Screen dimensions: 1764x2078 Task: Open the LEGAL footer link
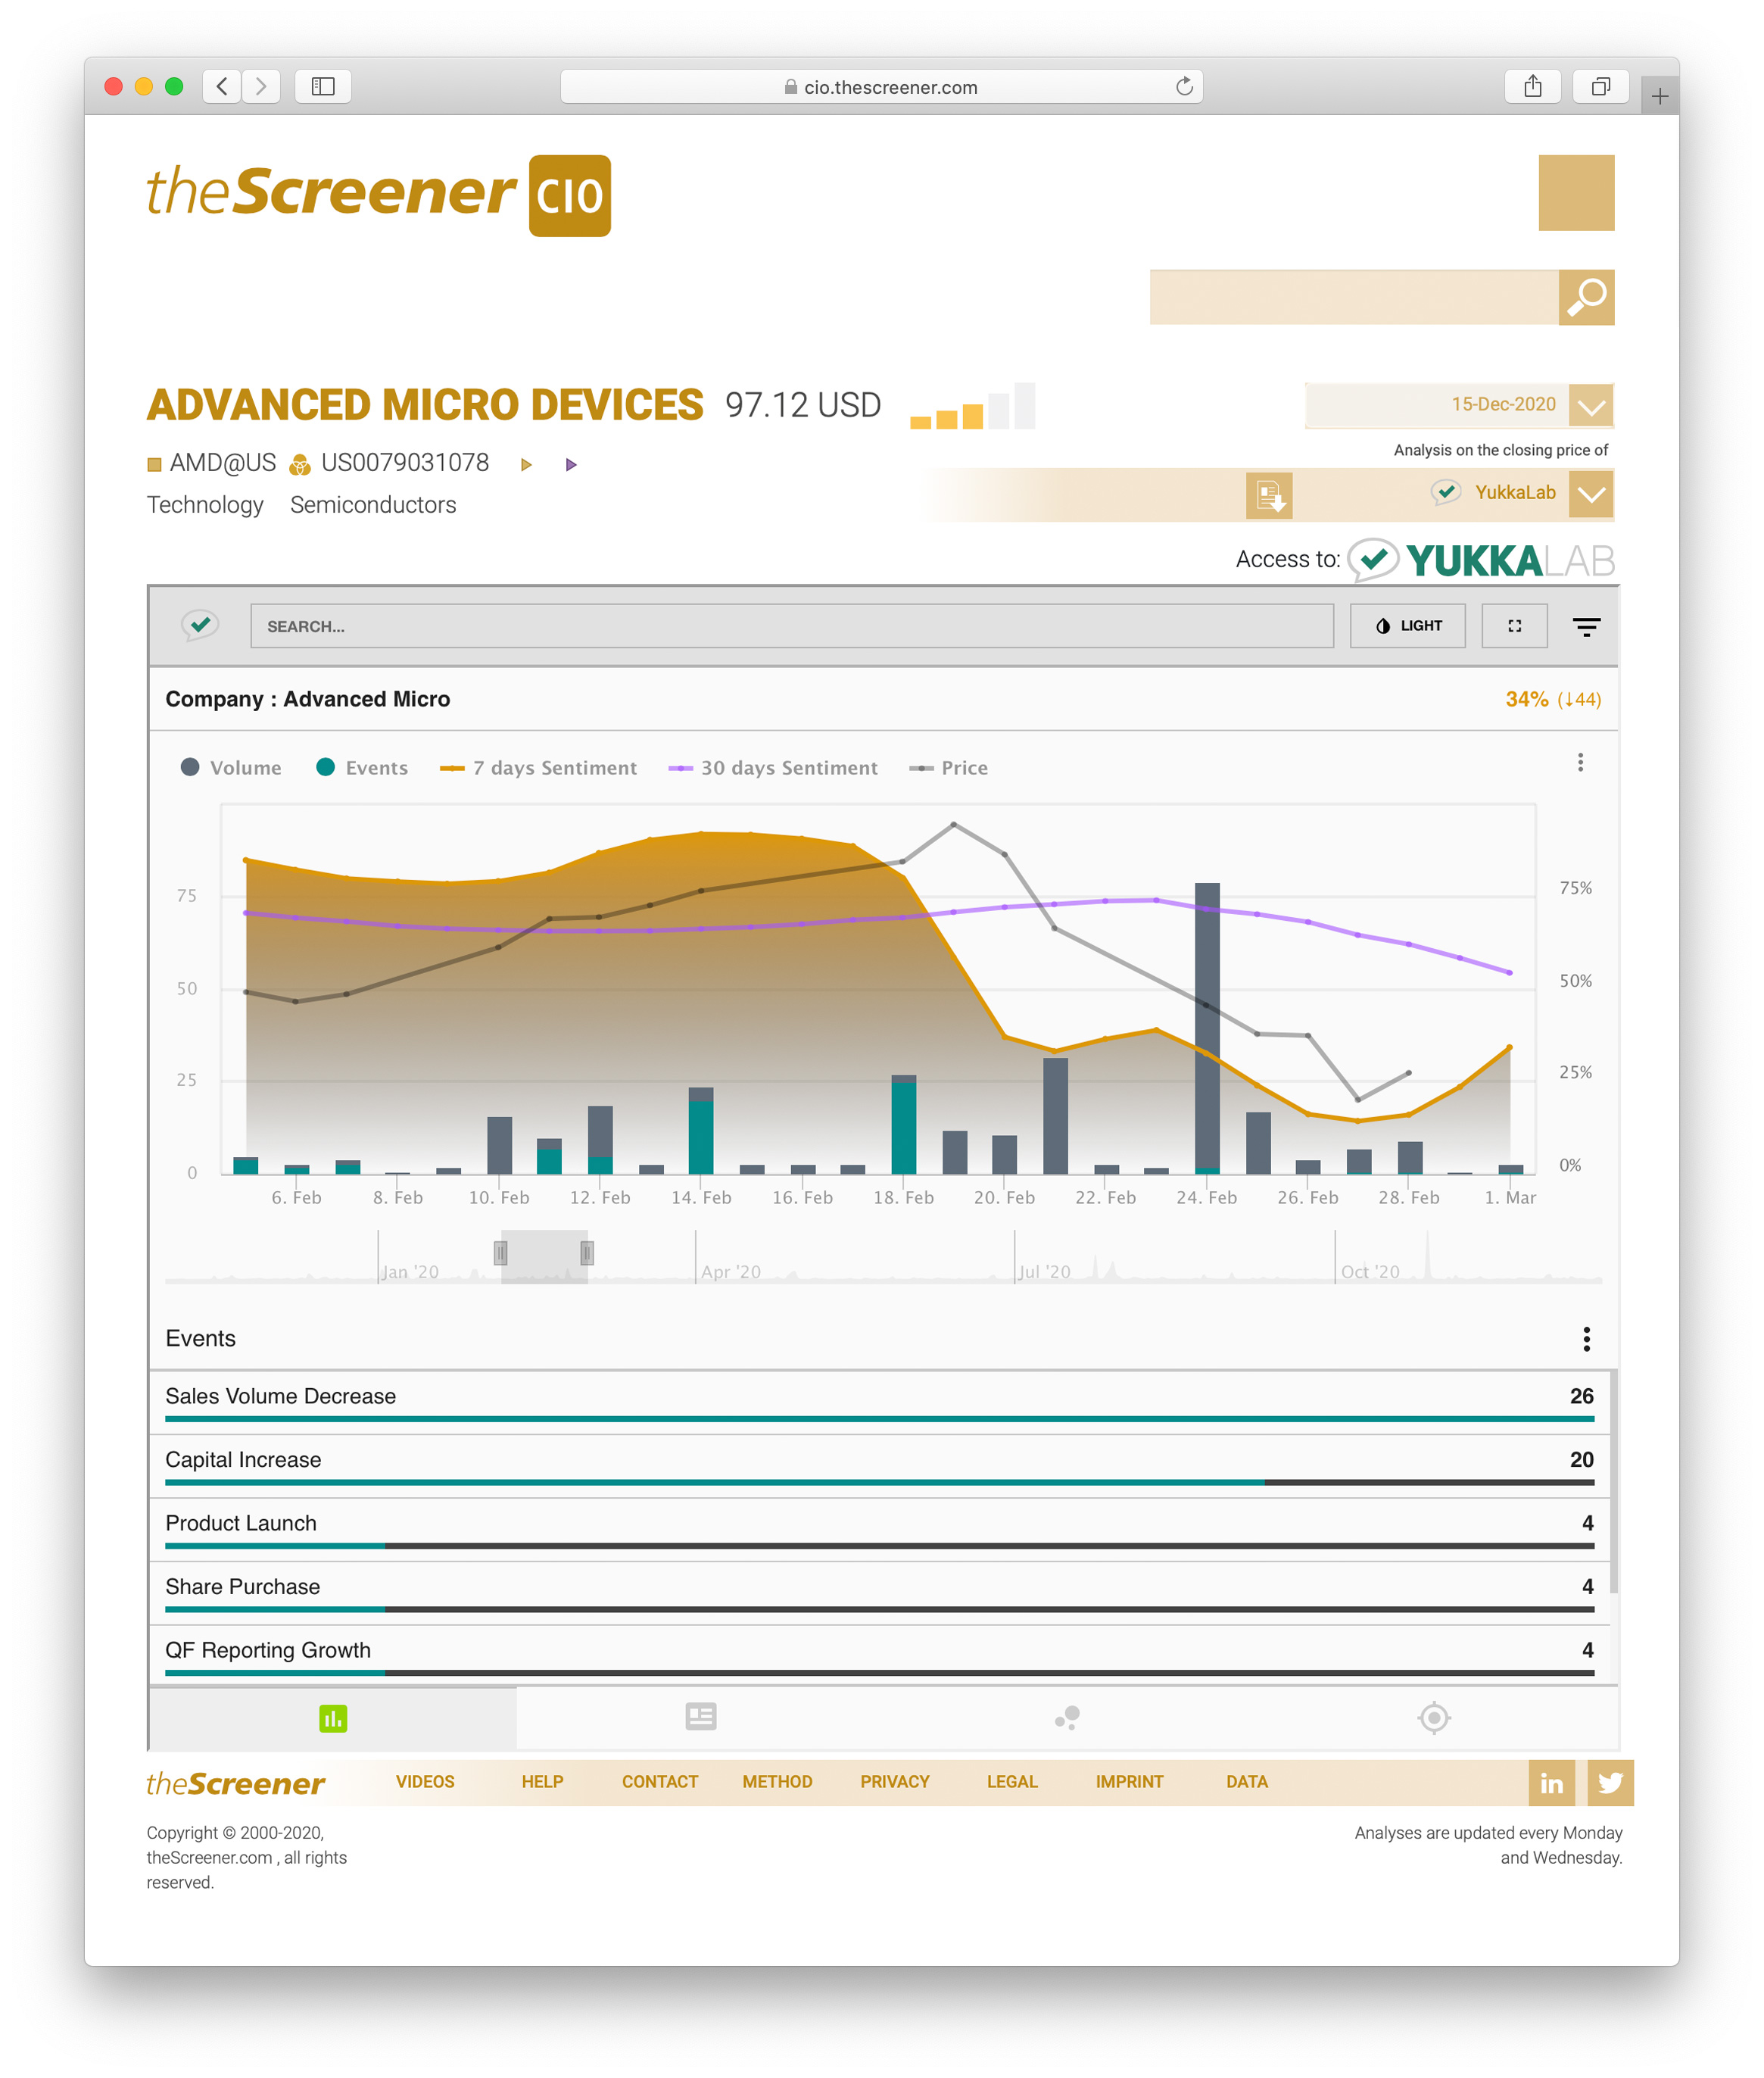point(1012,1782)
